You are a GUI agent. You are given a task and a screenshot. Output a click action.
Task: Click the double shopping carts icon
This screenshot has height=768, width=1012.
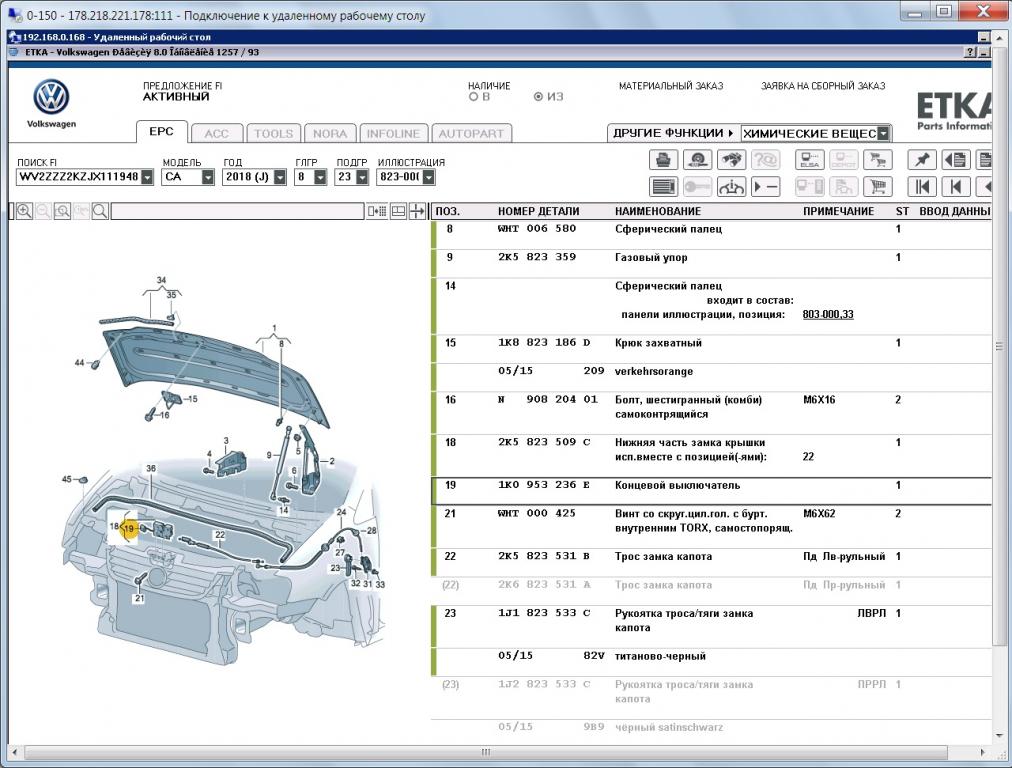878,159
